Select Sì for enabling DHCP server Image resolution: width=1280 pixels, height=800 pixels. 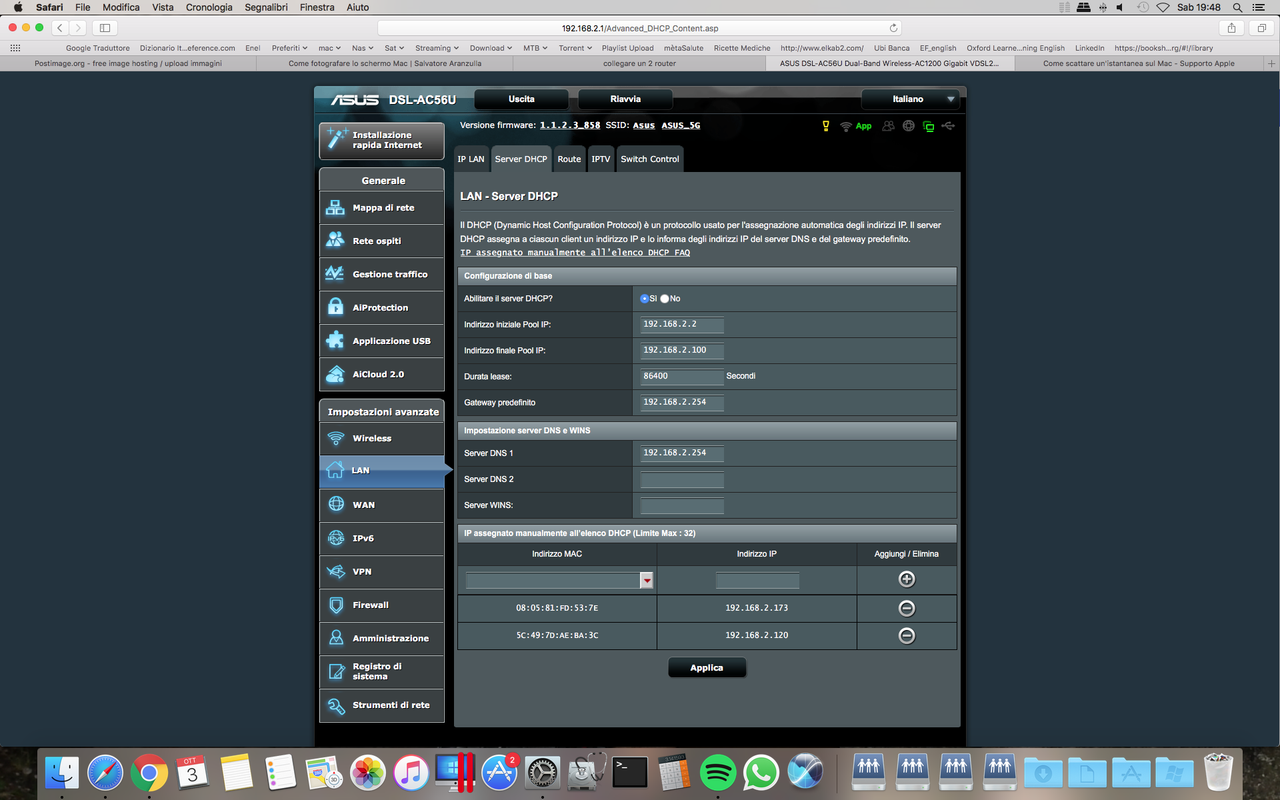click(x=645, y=299)
